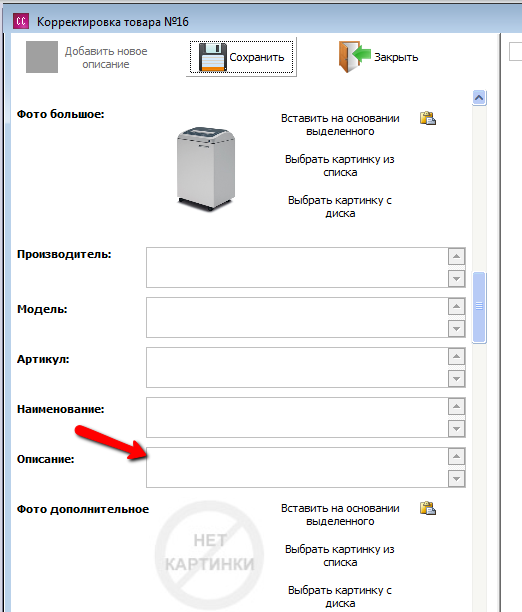Image resolution: width=522 pixels, height=612 pixels.
Task: Click the CC application icon in title bar
Action: pyautogui.click(x=21, y=21)
